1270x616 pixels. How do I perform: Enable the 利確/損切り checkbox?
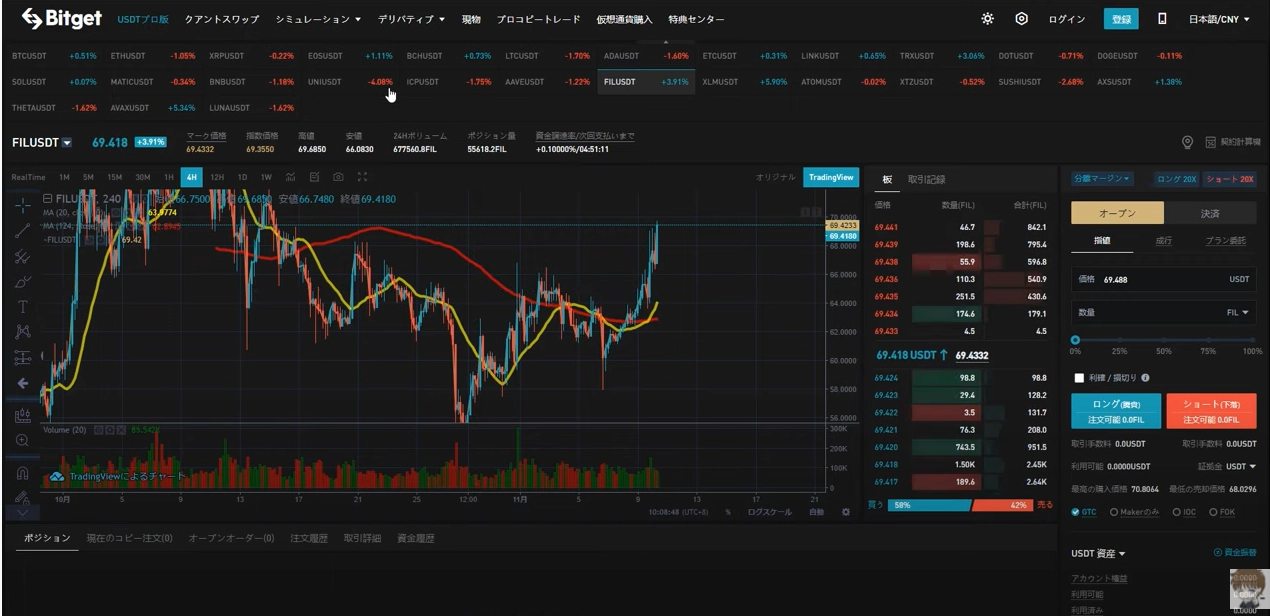tap(1079, 378)
